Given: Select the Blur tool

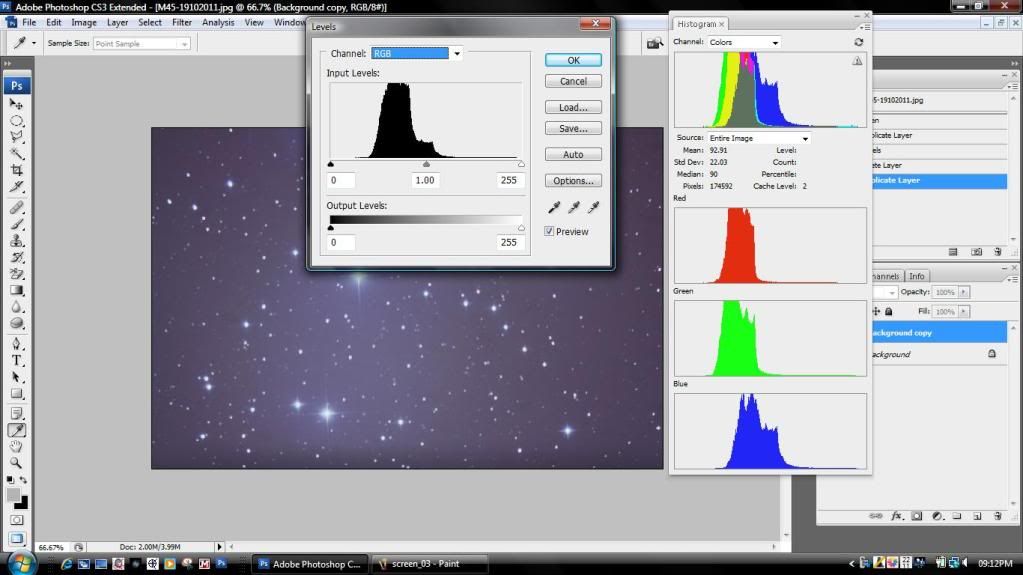Looking at the screenshot, I should [16, 307].
